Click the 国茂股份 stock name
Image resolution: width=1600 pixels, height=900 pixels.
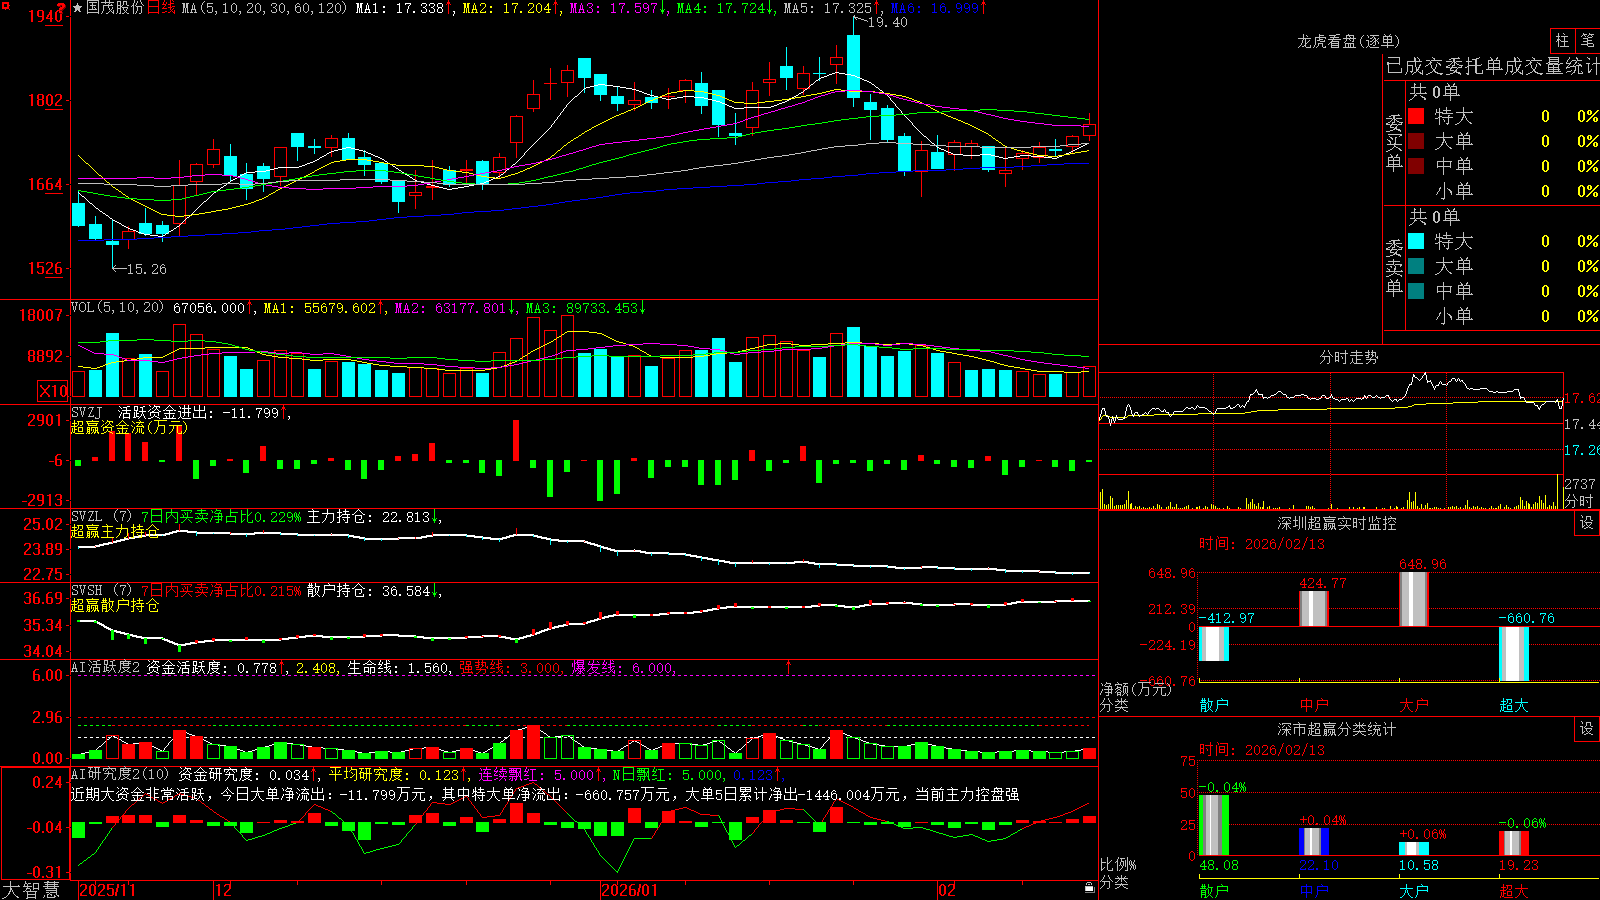point(115,8)
